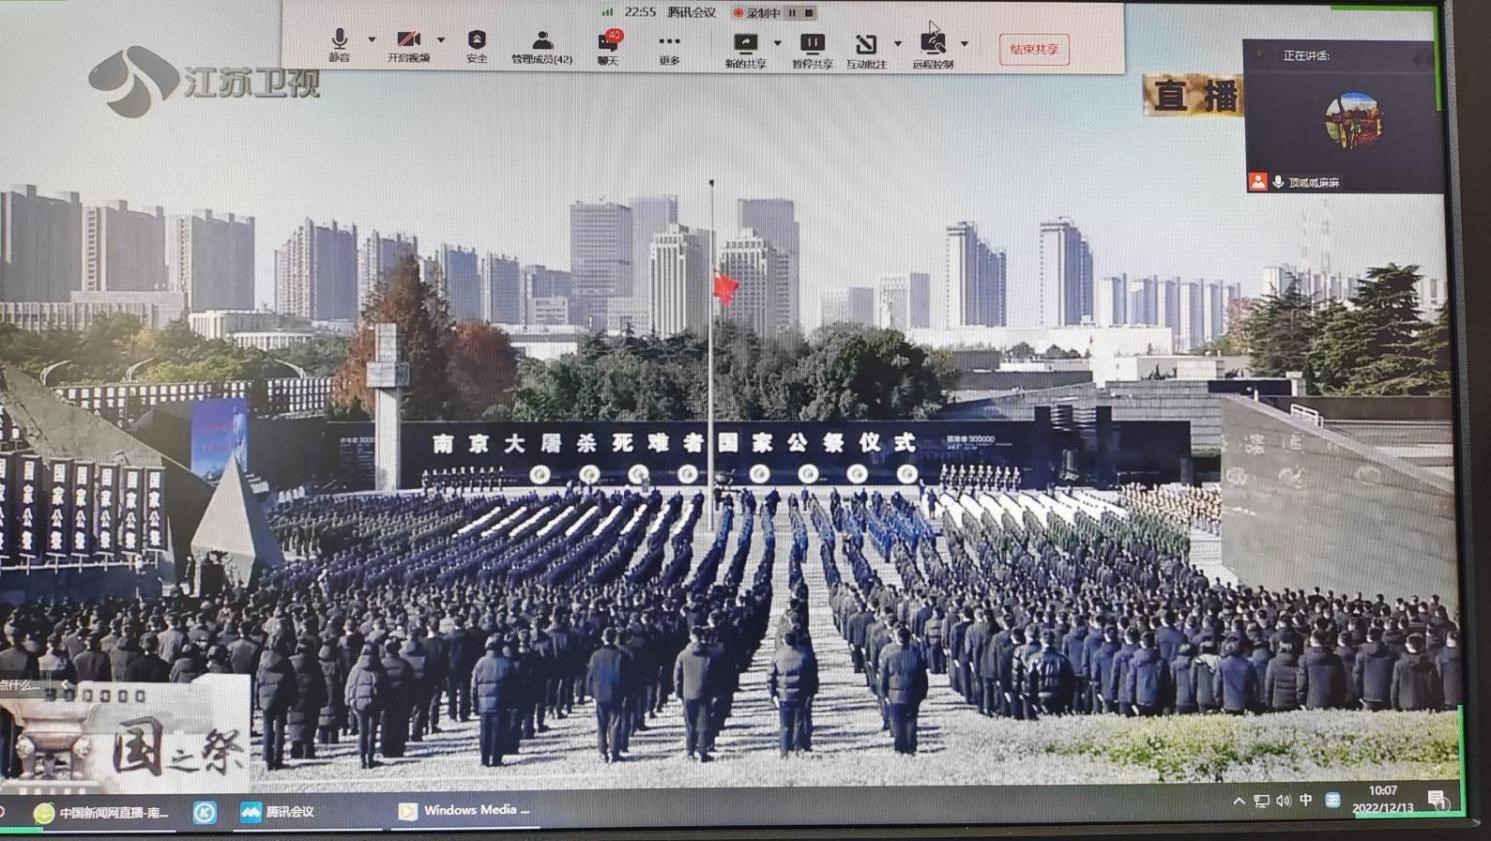This screenshot has height=841, width=1491.
Task: Mute the microphone with 静音 icon
Action: pyautogui.click(x=339, y=41)
